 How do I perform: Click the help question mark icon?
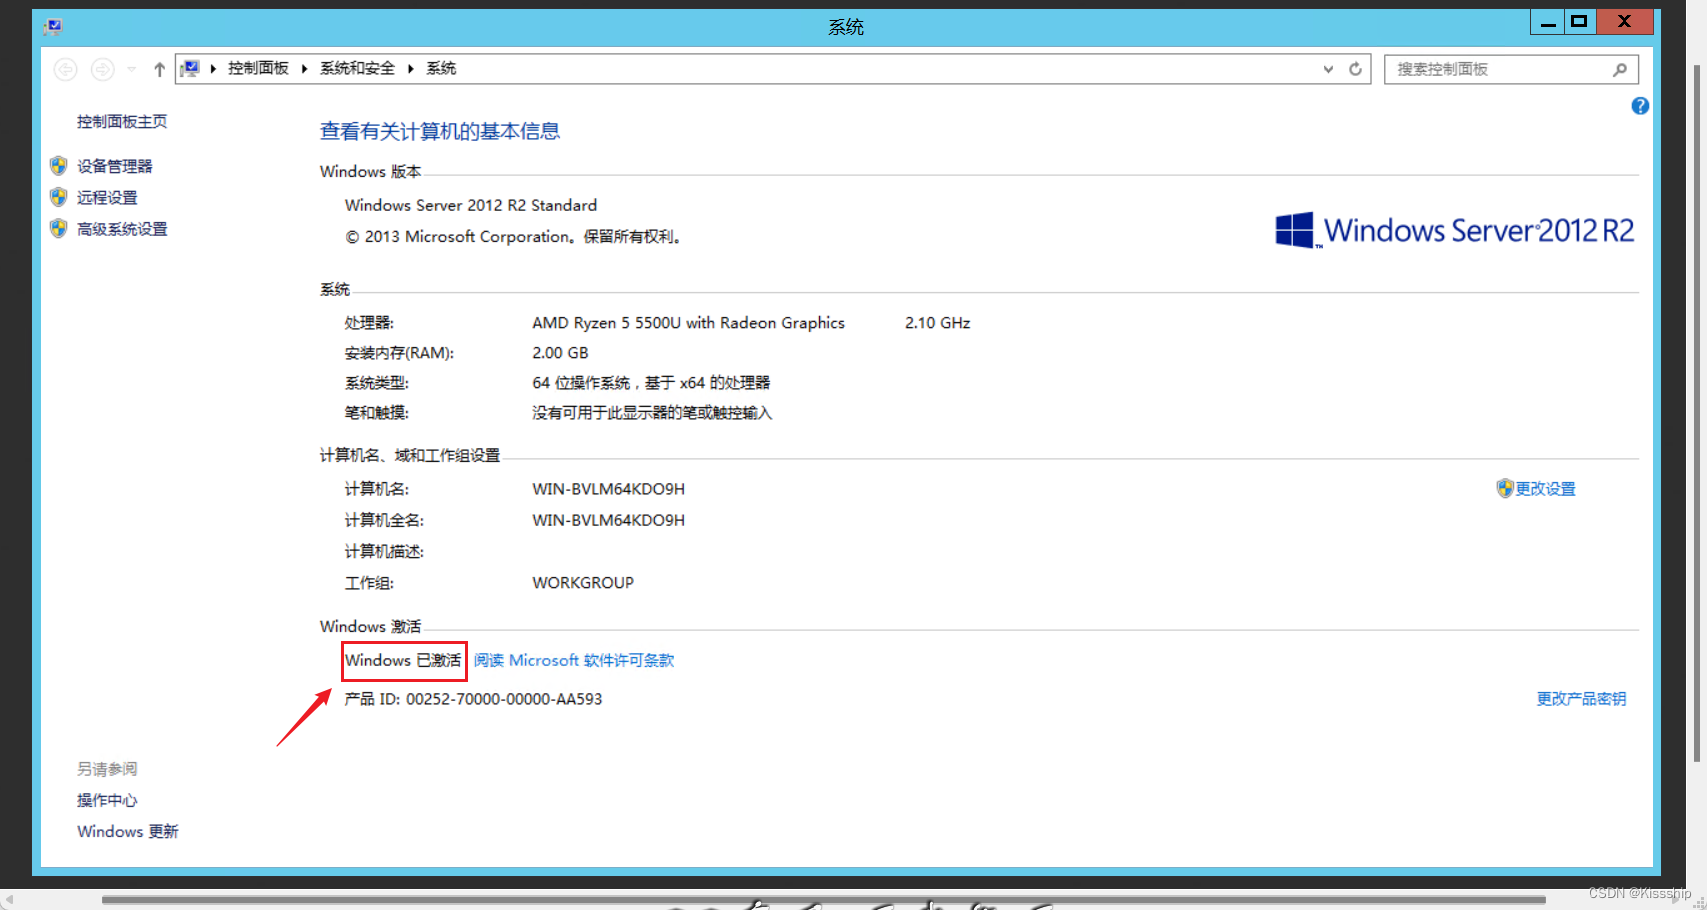point(1640,106)
